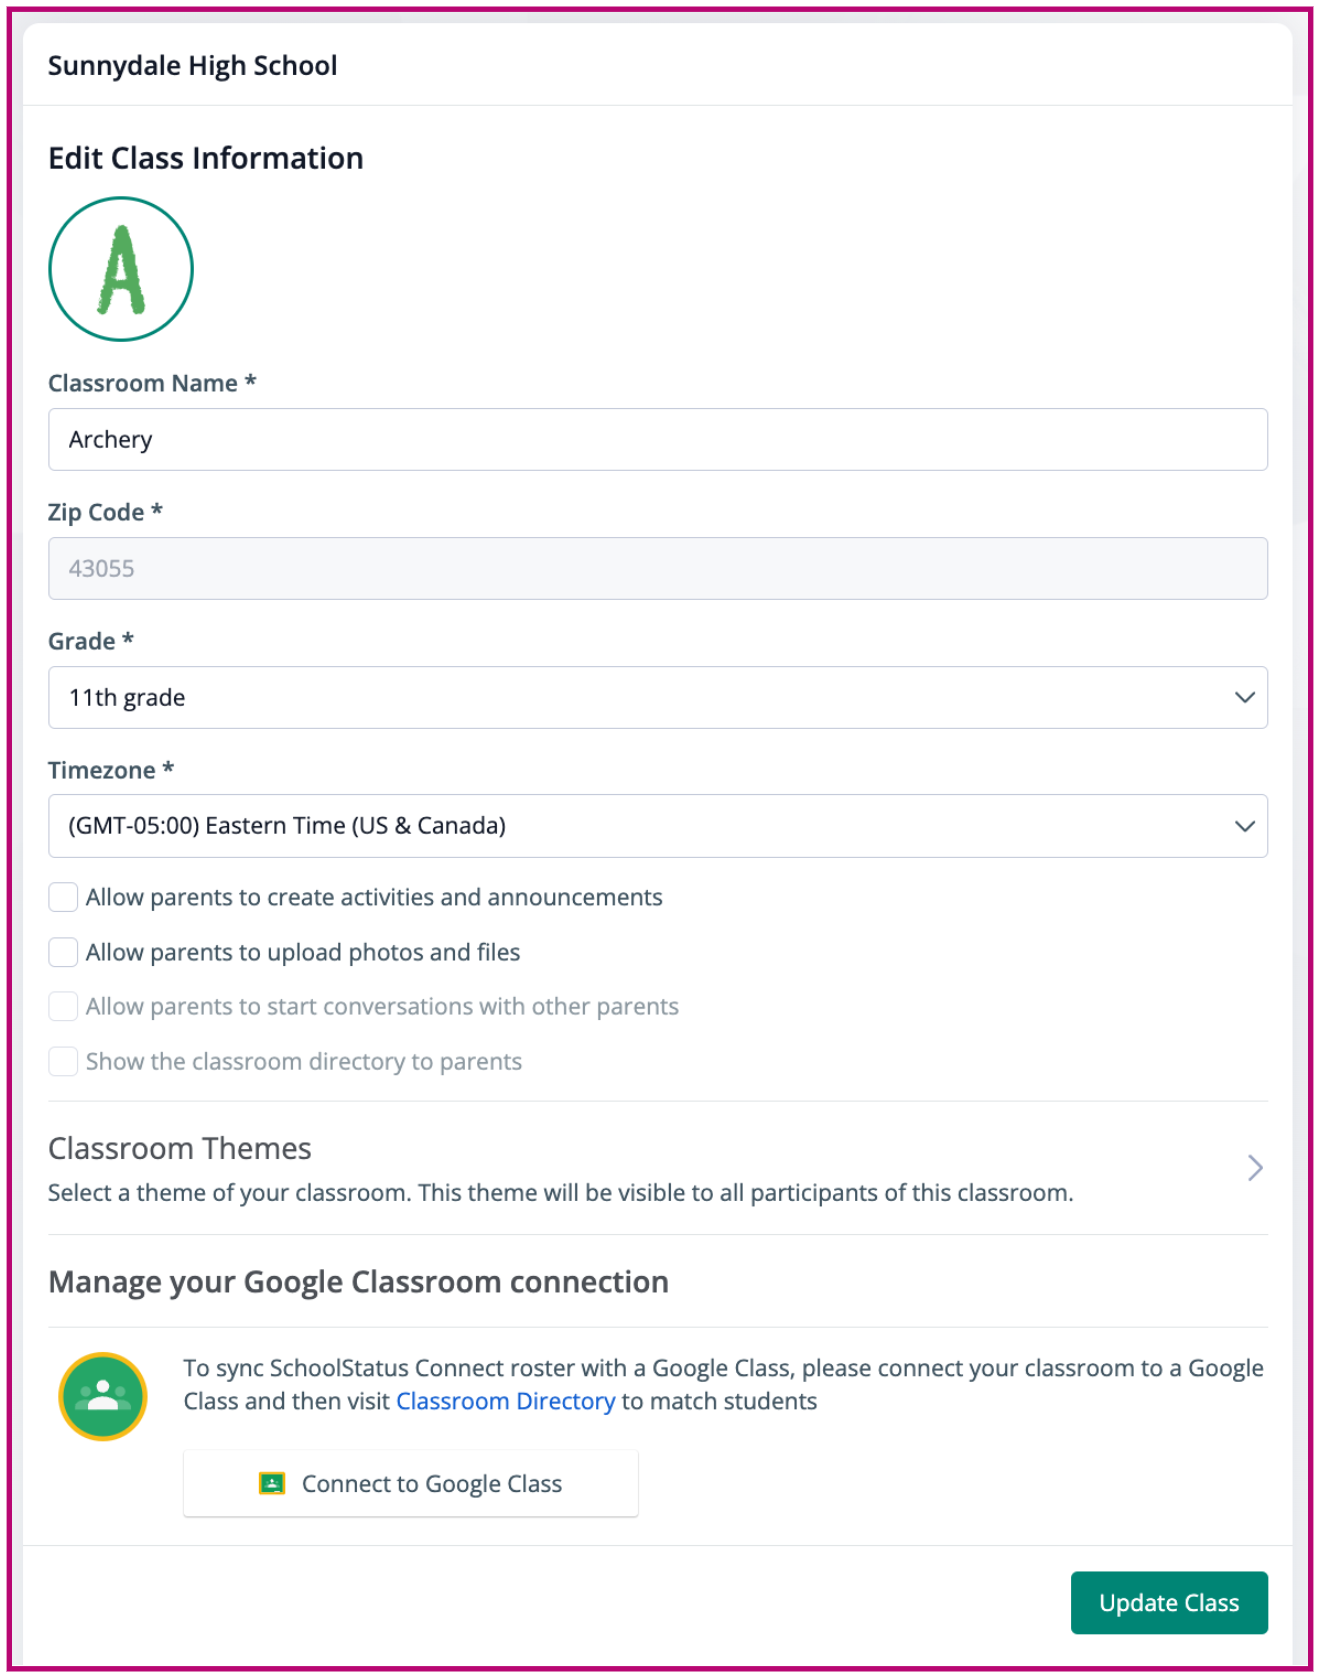Click the Classroom Themes right arrow

(1255, 1167)
